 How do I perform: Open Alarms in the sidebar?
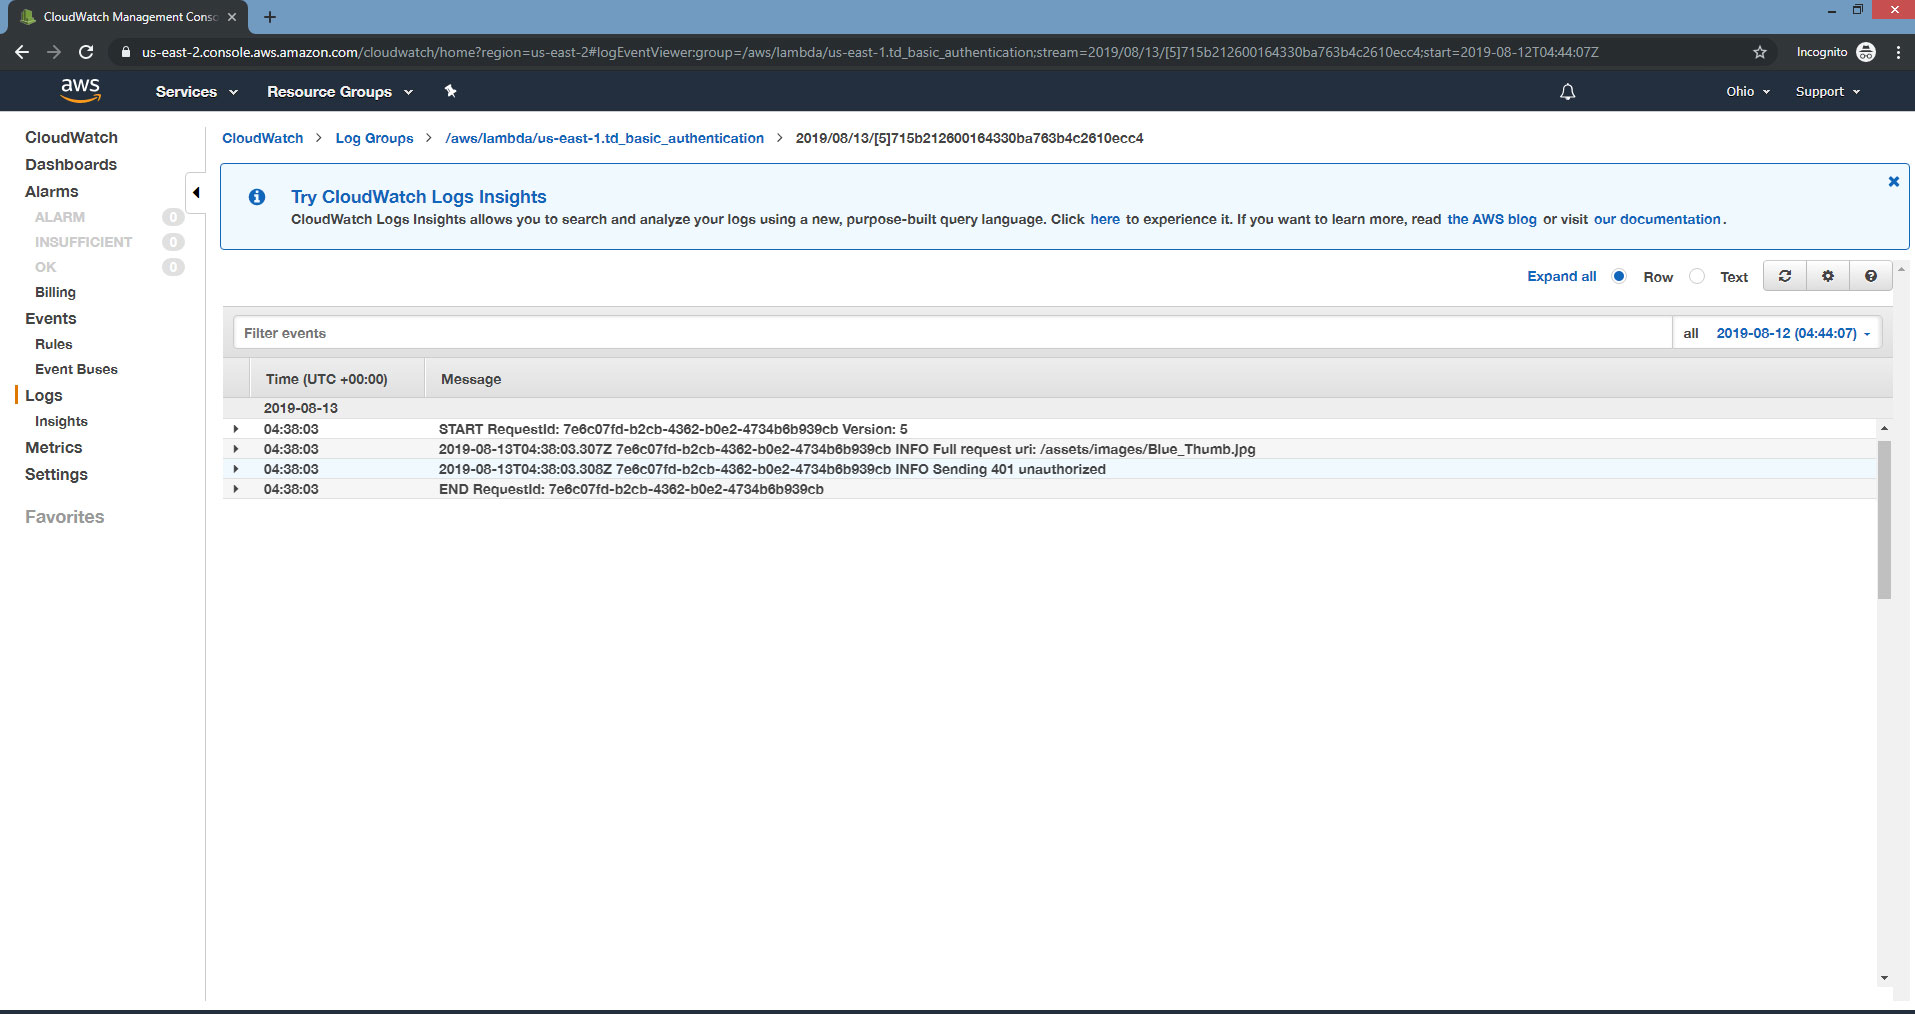pyautogui.click(x=52, y=191)
